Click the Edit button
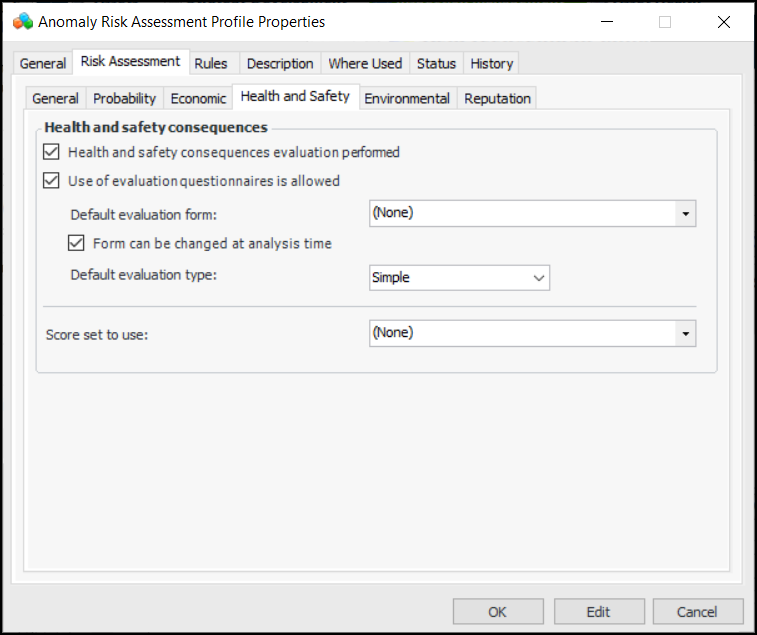The width and height of the screenshot is (757, 635). point(598,612)
